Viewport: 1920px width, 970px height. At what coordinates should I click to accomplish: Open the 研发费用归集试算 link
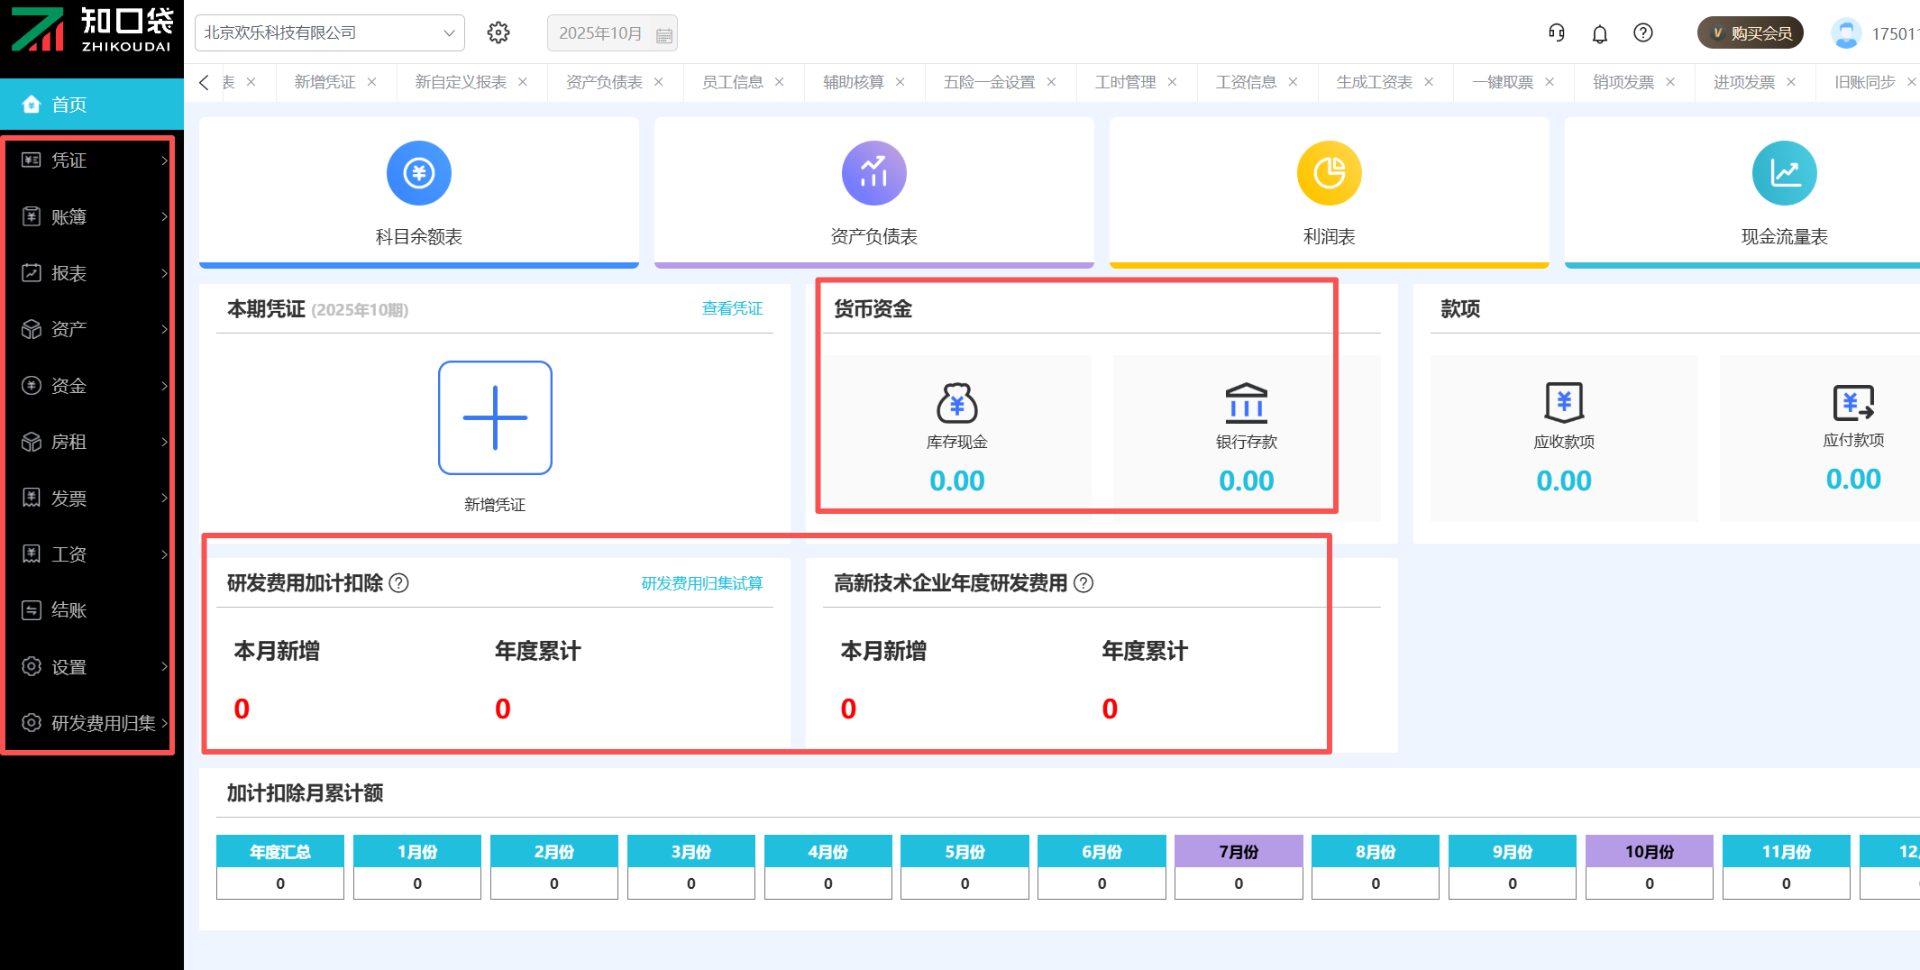click(701, 583)
